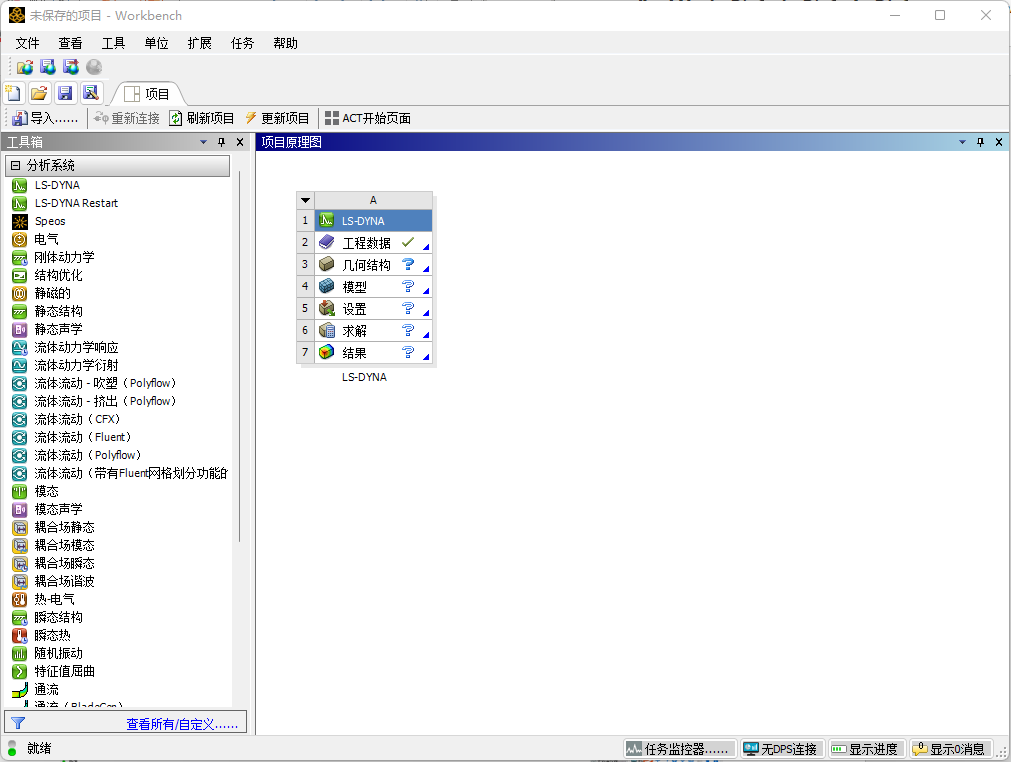Screen dimensions: 1011x762
Task: Open the 任务 menu
Action: point(242,43)
